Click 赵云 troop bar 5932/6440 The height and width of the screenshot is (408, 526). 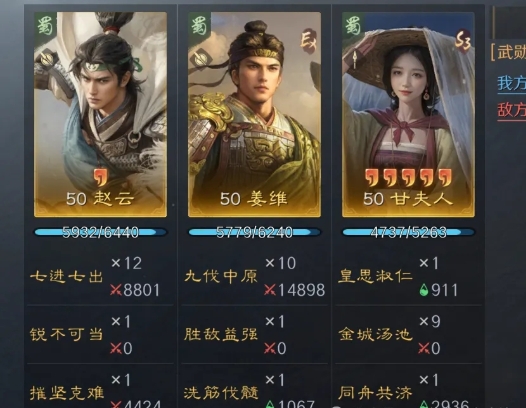point(100,232)
